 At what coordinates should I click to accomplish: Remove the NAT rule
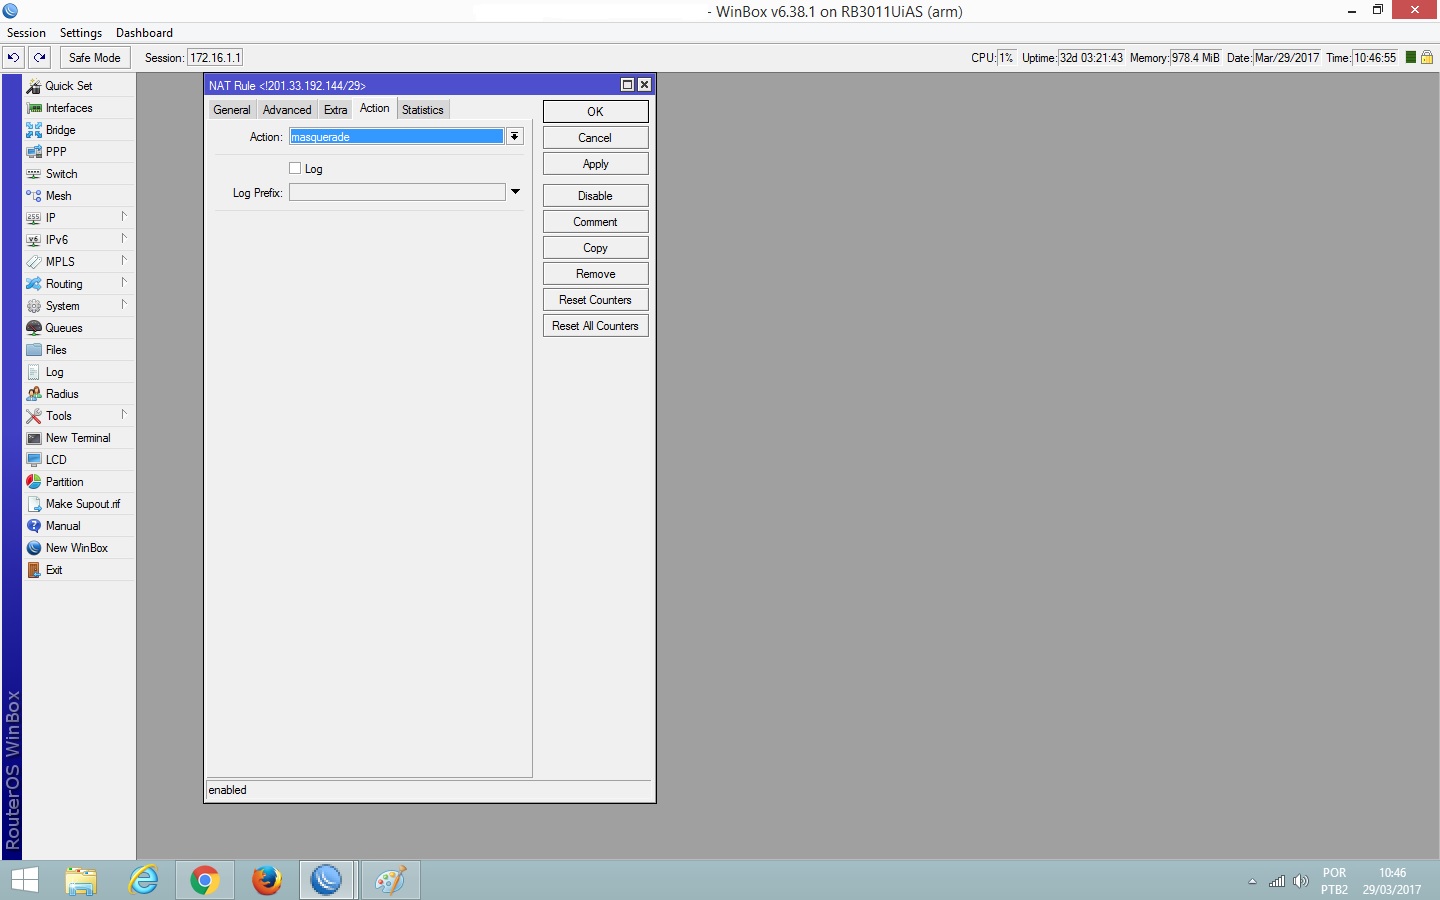pos(595,274)
